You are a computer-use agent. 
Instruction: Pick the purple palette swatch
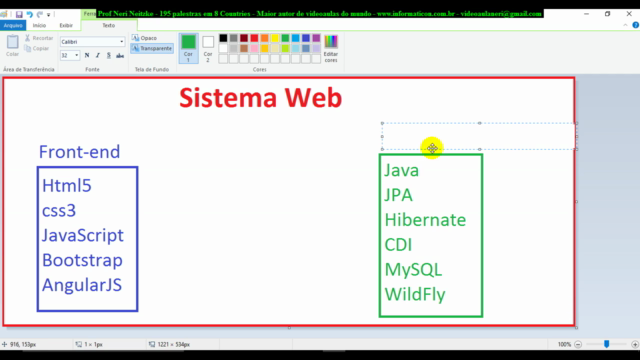[x=316, y=38]
